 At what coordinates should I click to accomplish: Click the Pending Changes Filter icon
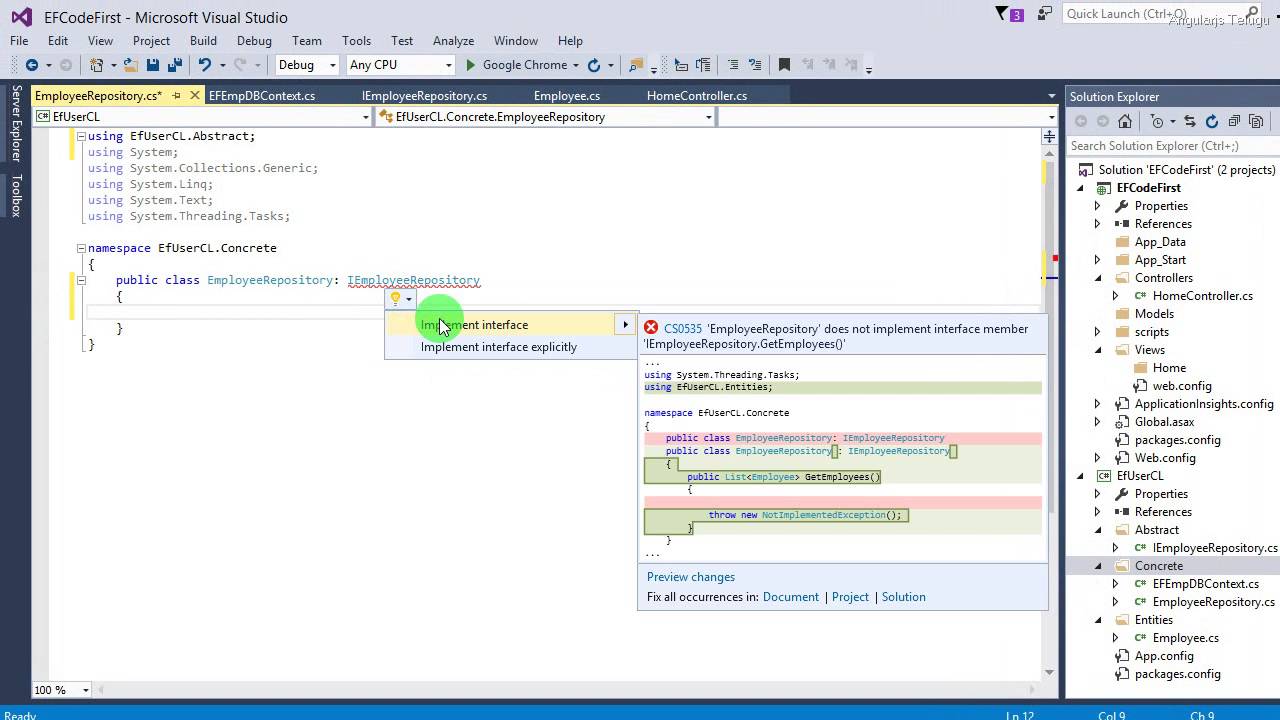1157,121
